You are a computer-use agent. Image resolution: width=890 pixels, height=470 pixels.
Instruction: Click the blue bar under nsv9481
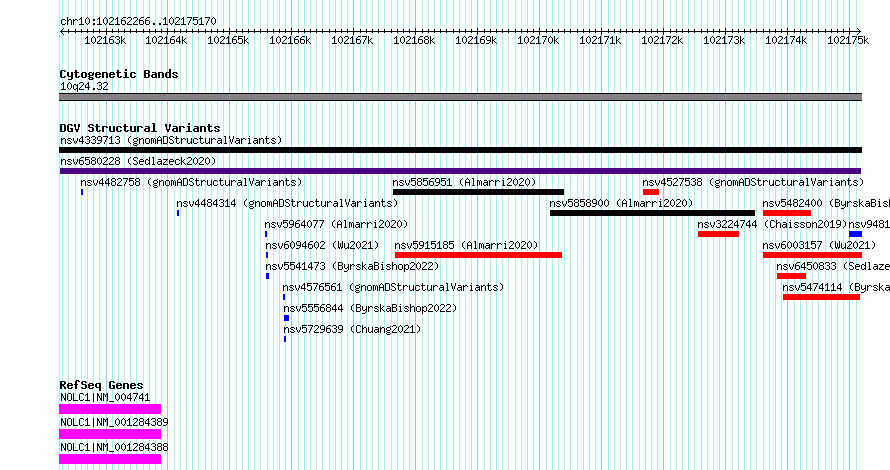(x=855, y=234)
